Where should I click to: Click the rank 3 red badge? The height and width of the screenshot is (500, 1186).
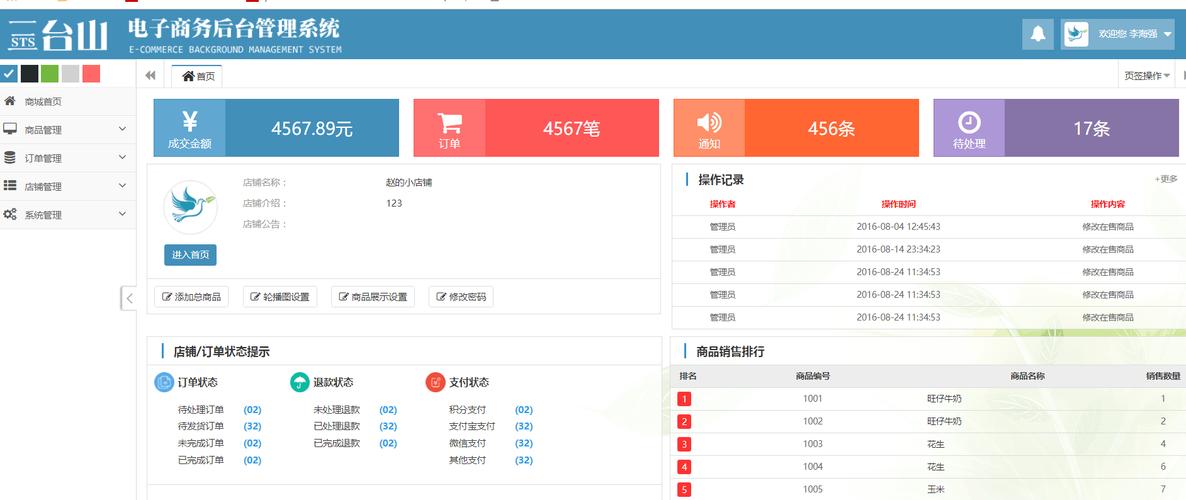point(684,444)
